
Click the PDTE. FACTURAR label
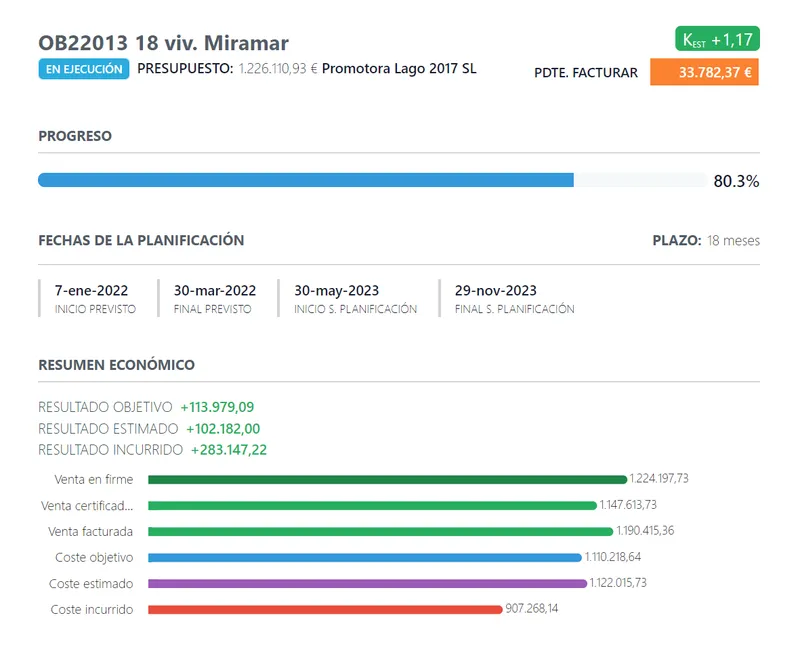(586, 72)
